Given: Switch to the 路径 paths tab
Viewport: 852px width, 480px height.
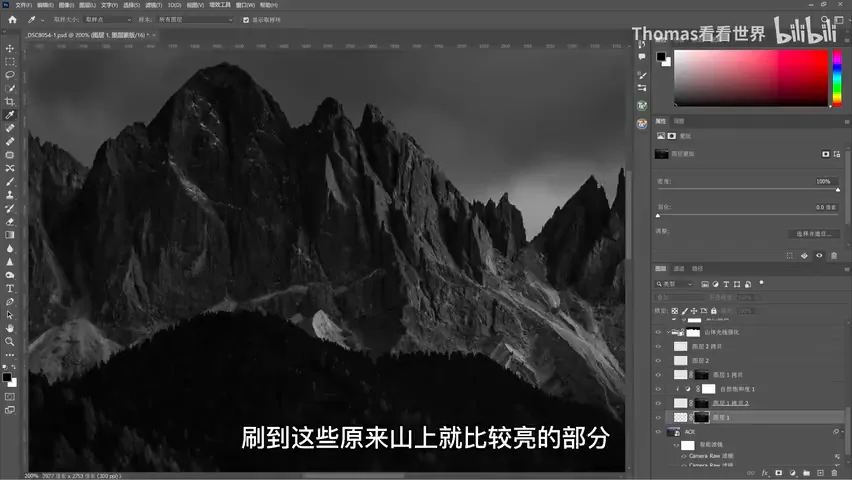Looking at the screenshot, I should point(697,269).
